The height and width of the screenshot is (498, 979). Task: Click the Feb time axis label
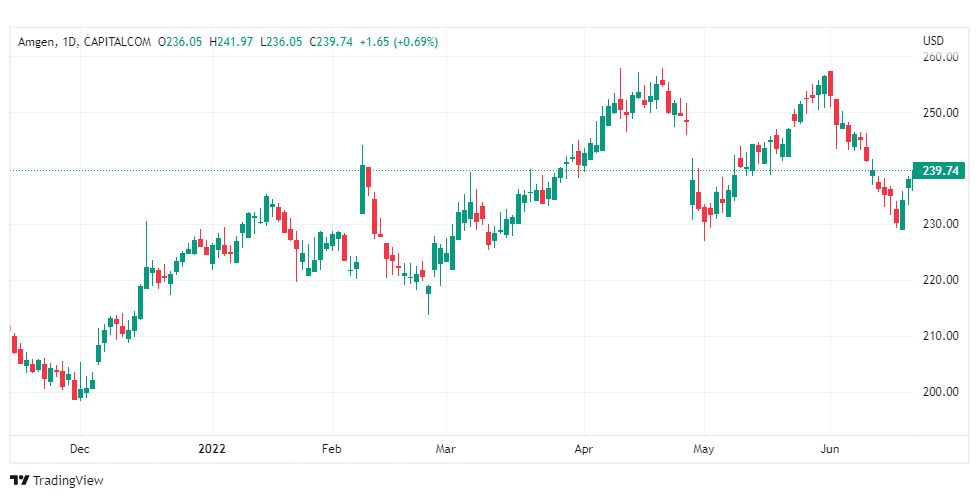click(332, 449)
